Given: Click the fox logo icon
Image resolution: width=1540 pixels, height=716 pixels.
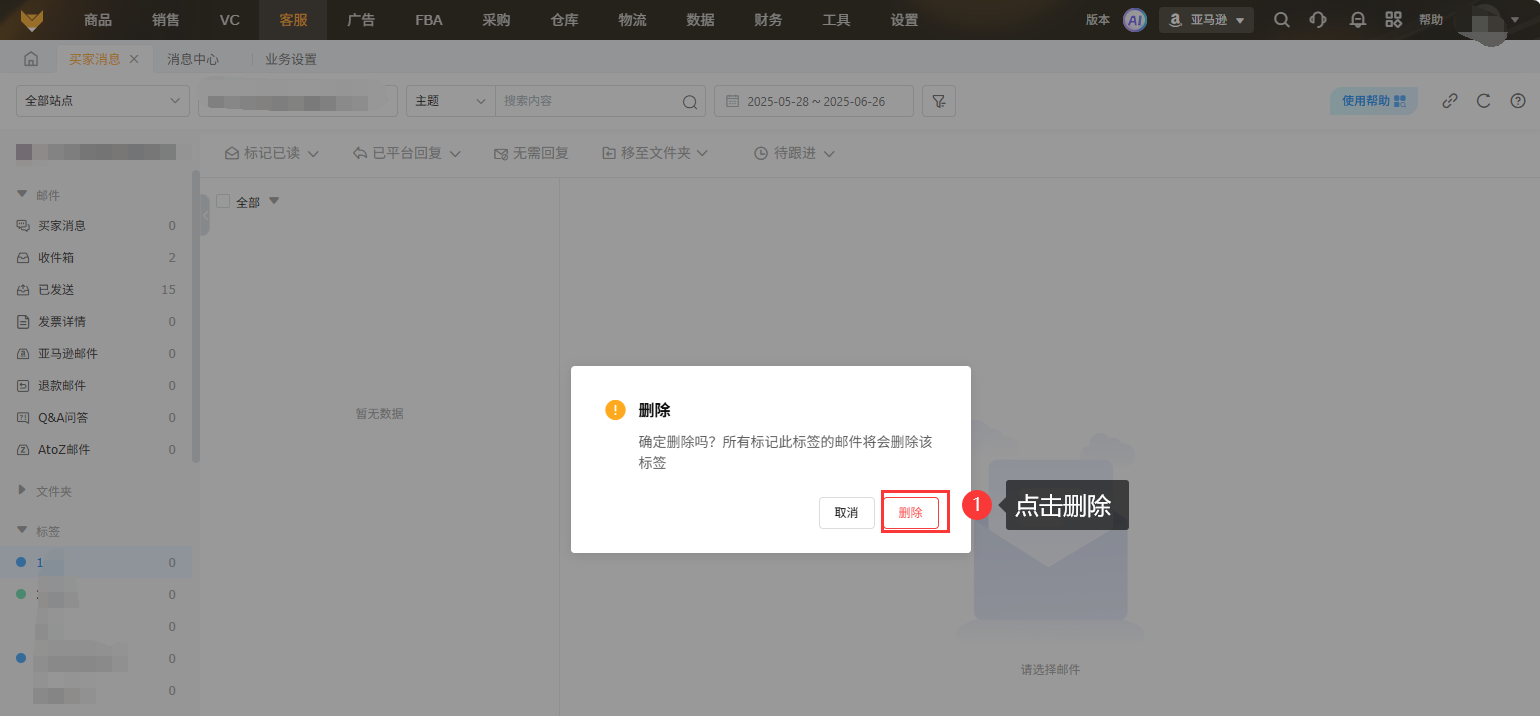Looking at the screenshot, I should [32, 20].
